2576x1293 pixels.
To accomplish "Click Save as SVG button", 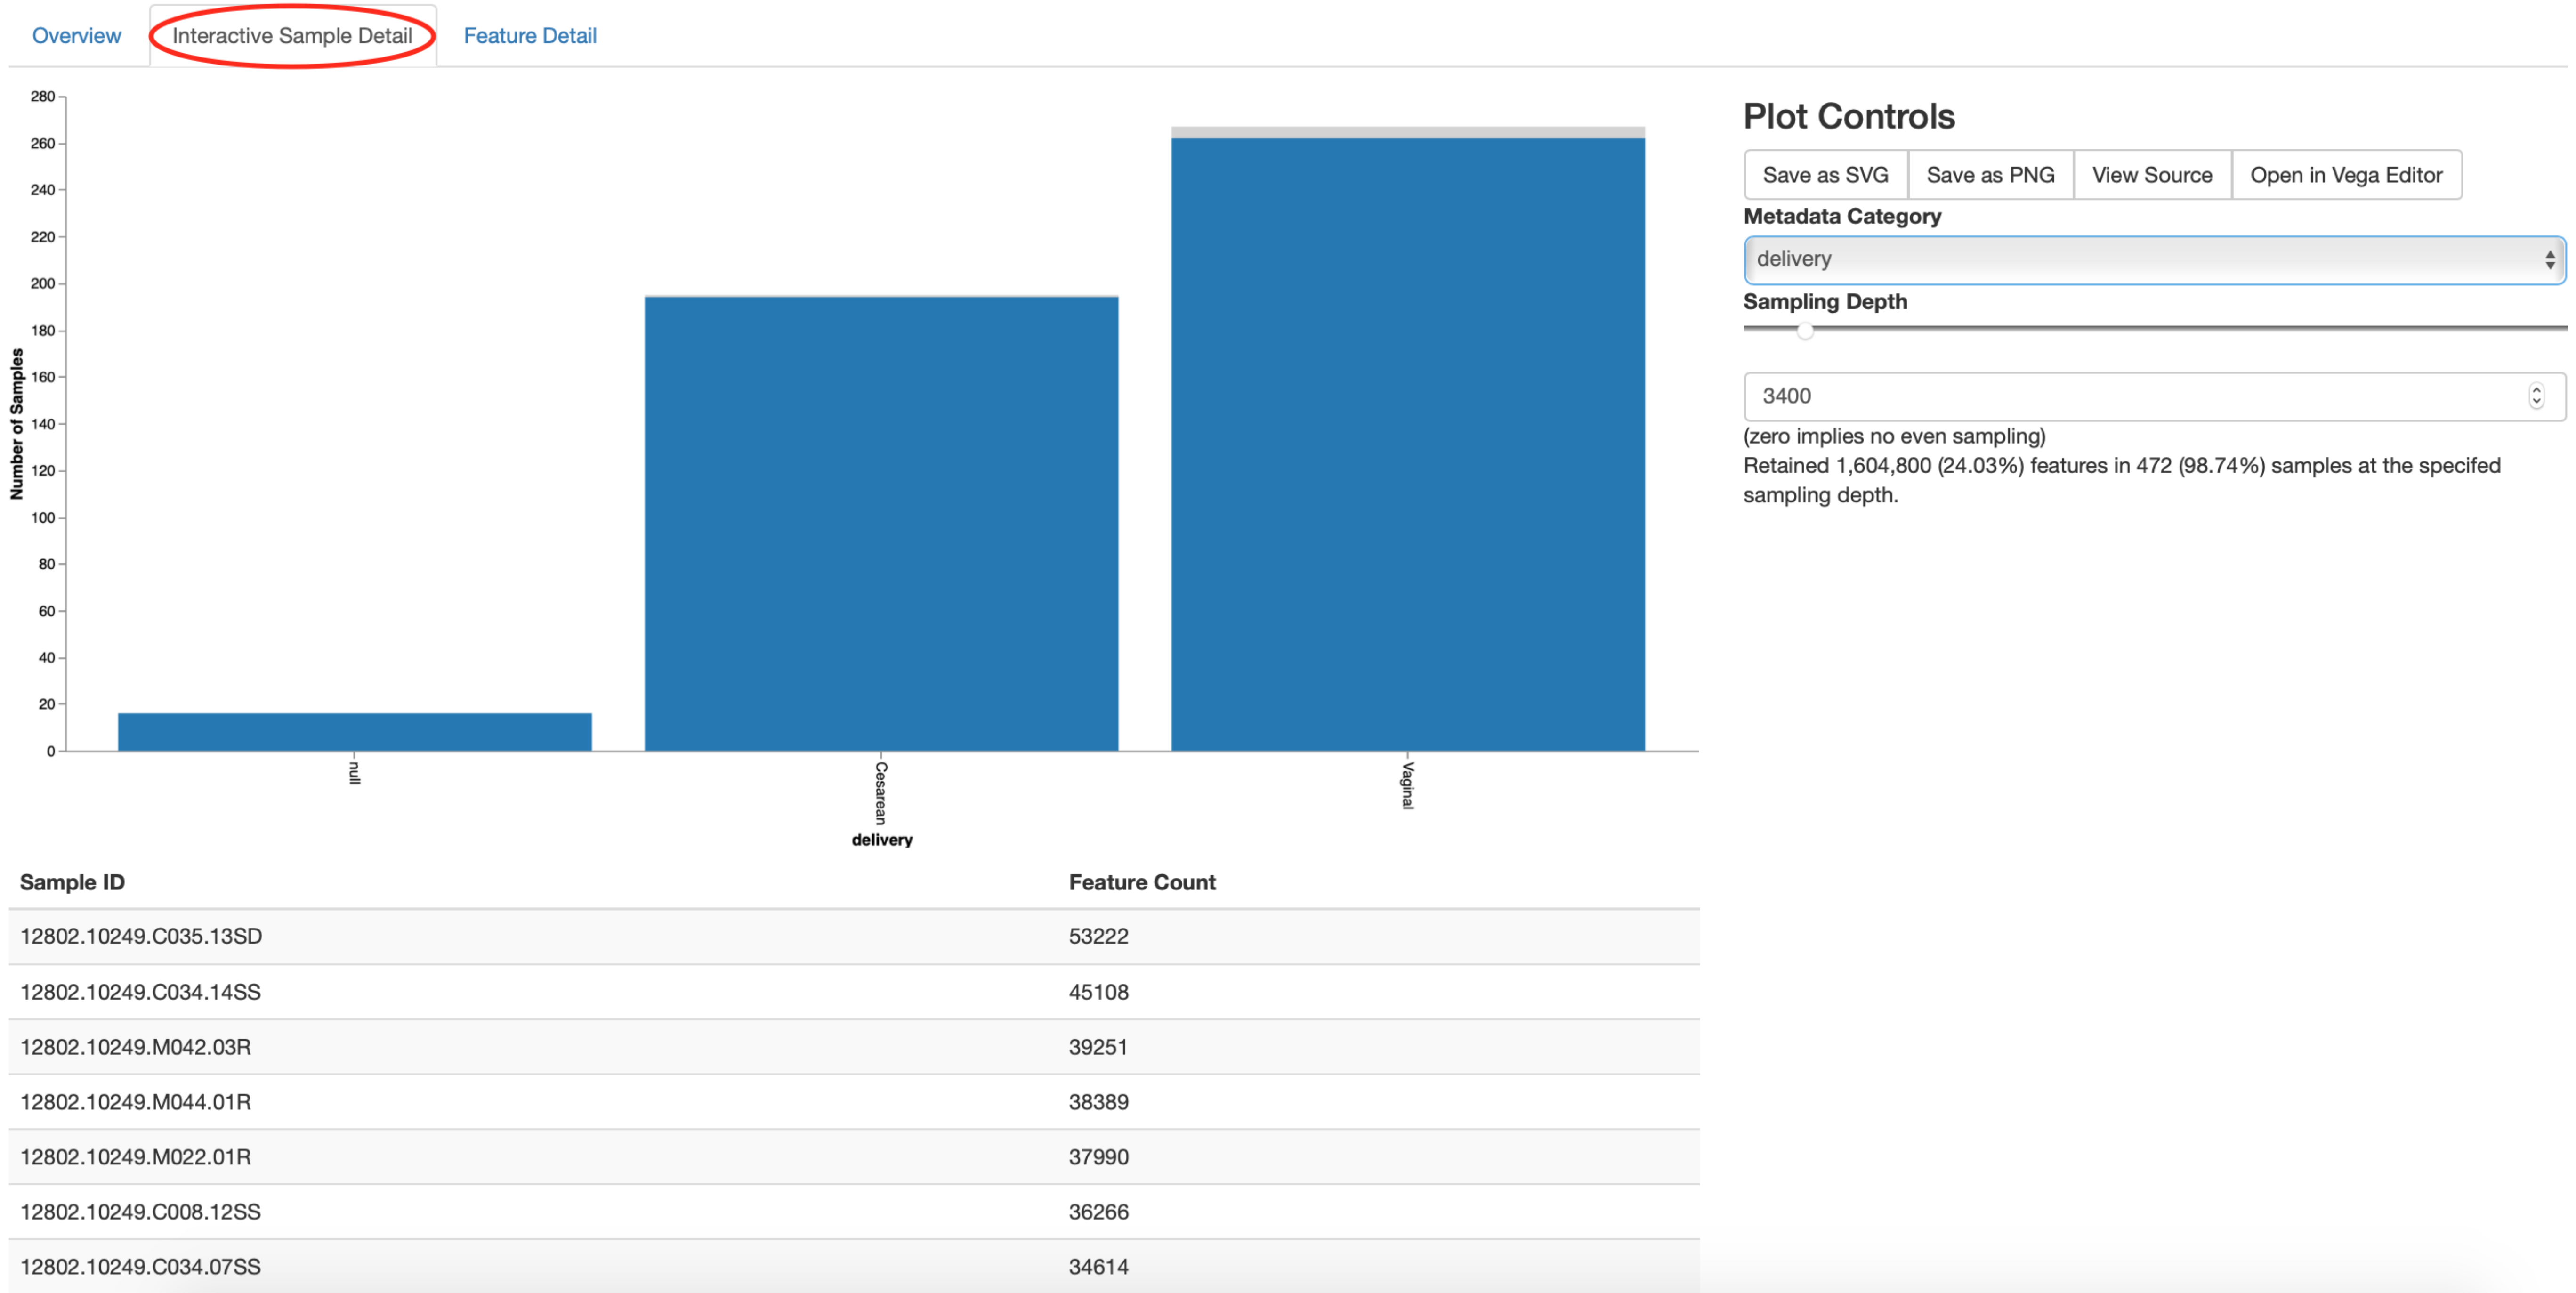I will [1825, 175].
